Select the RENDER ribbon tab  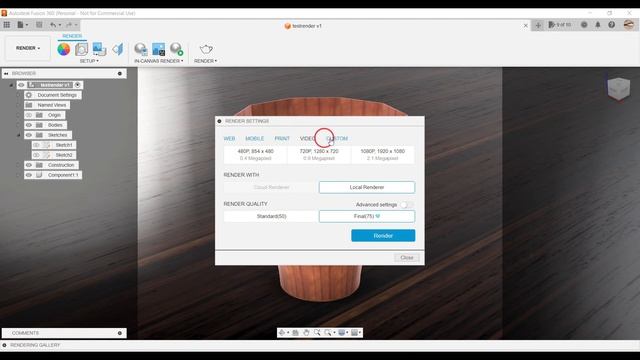tap(72, 36)
